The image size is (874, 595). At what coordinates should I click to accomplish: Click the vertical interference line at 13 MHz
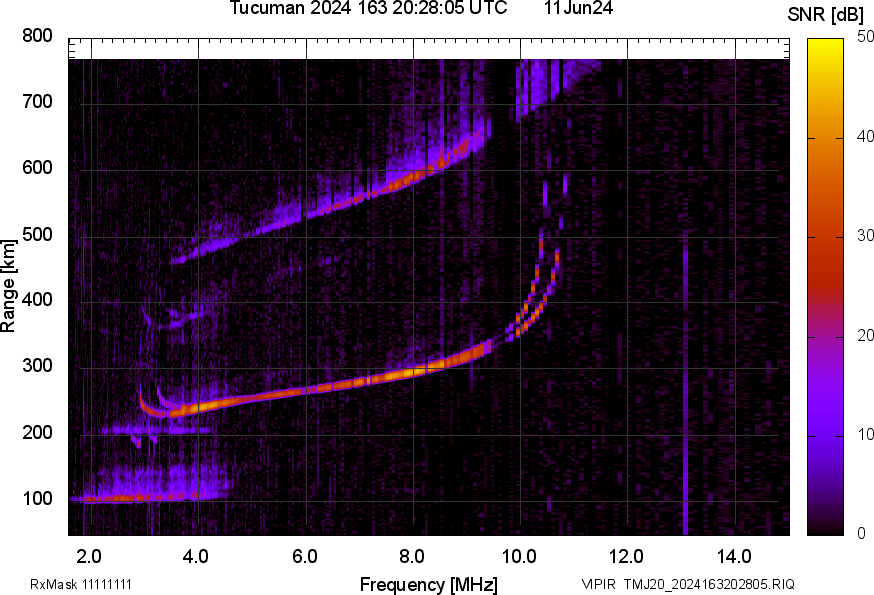tap(685, 385)
